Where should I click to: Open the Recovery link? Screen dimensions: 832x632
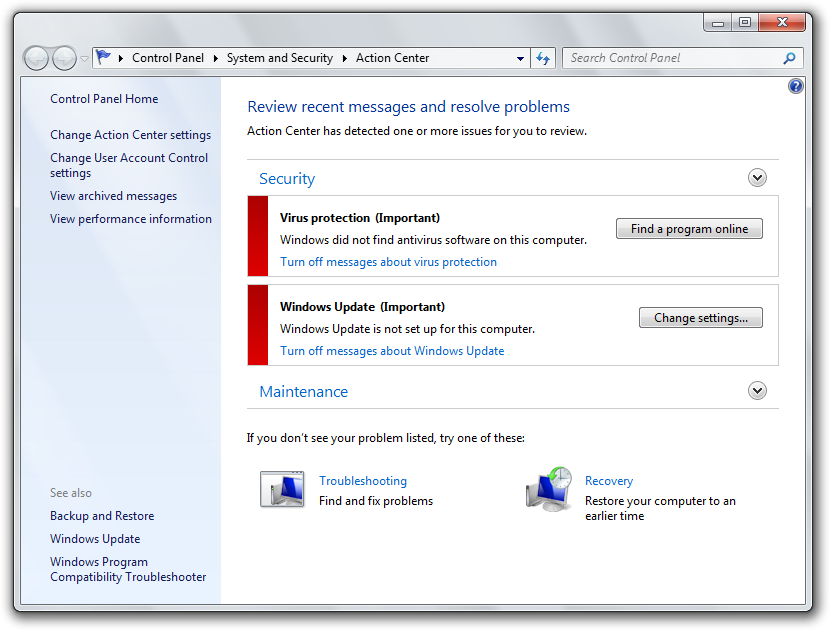point(609,481)
